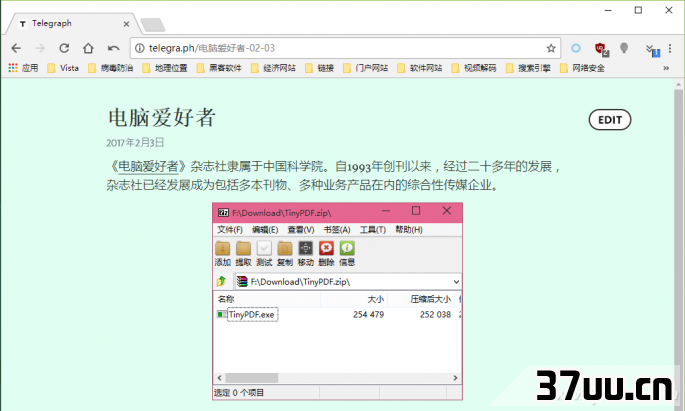Open the 应用 apps shortcut
The width and height of the screenshot is (685, 411).
click(24, 68)
